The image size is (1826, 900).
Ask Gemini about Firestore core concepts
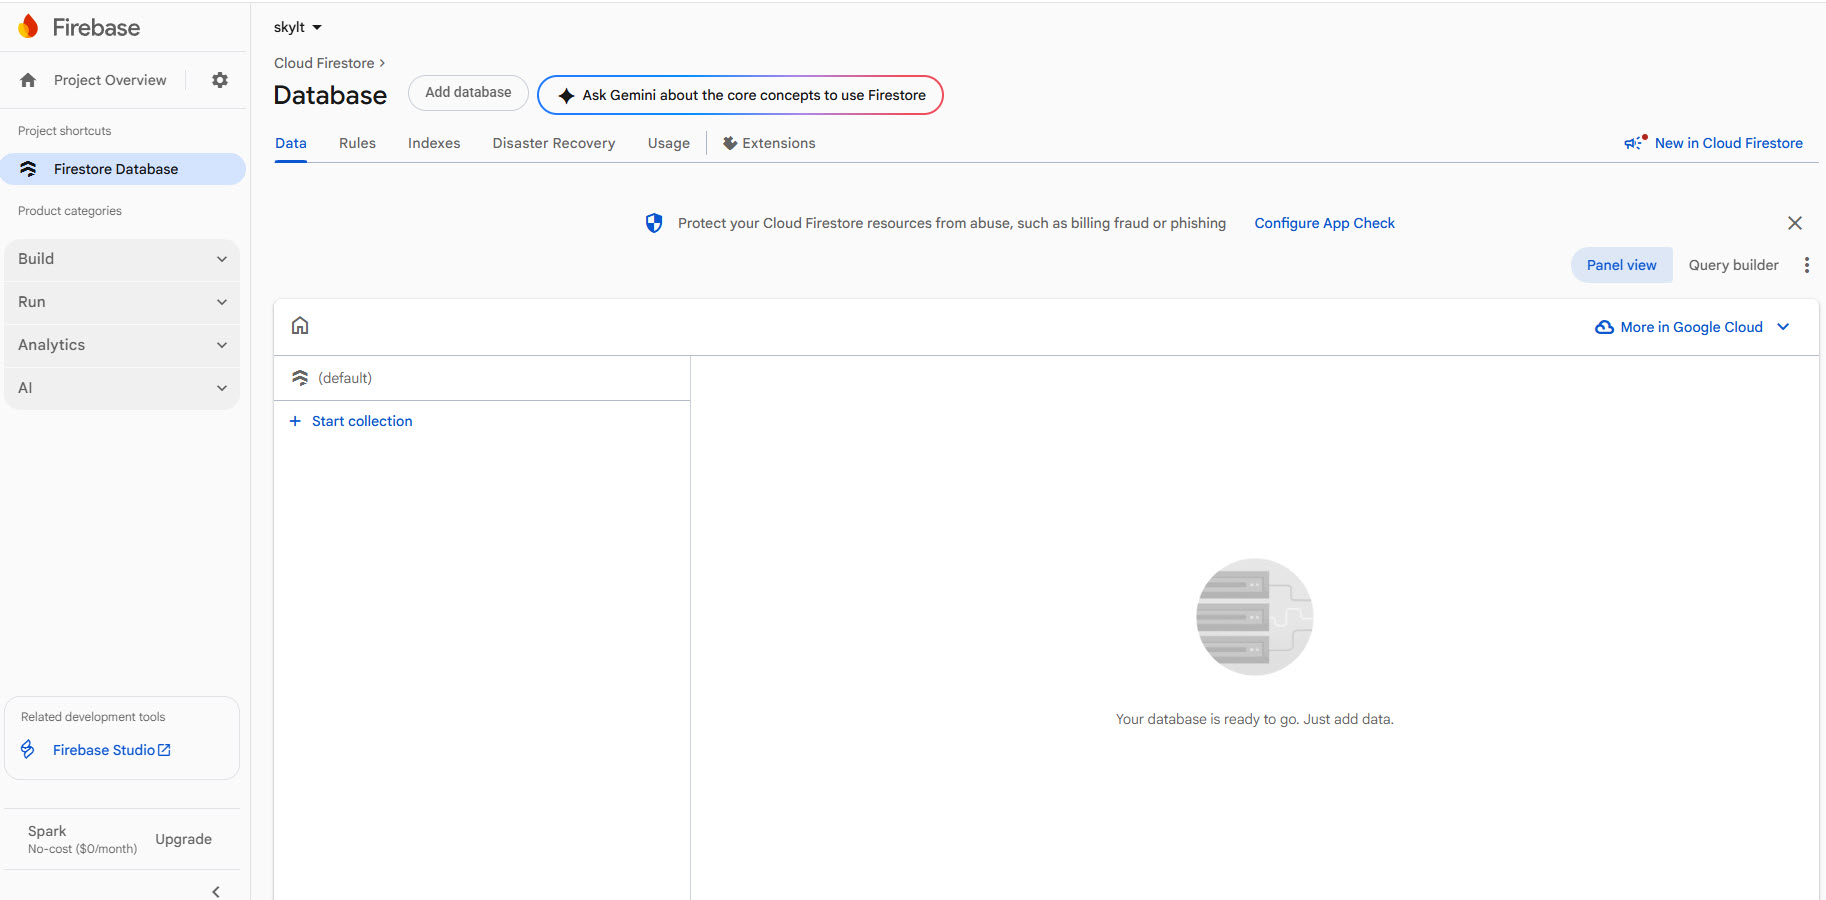pyautogui.click(x=740, y=95)
